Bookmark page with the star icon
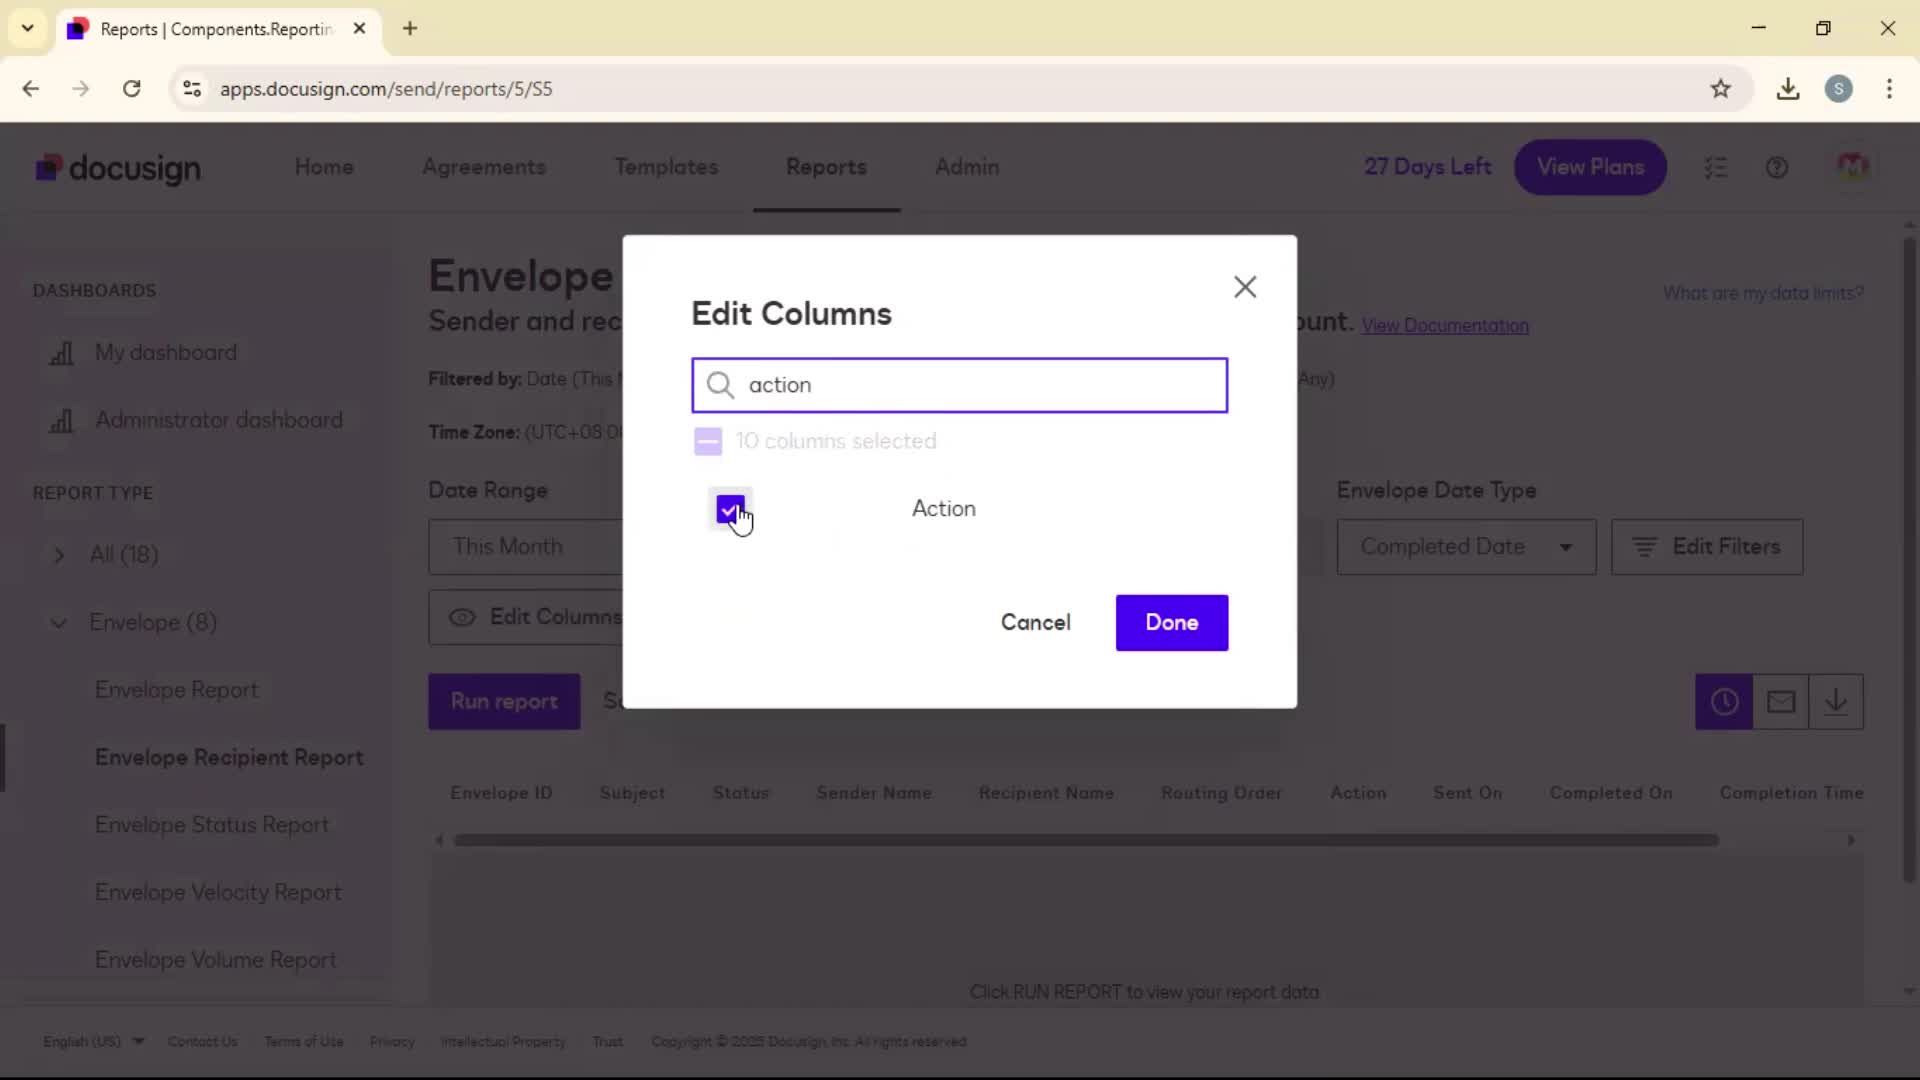This screenshot has height=1080, width=1920. tap(1720, 89)
